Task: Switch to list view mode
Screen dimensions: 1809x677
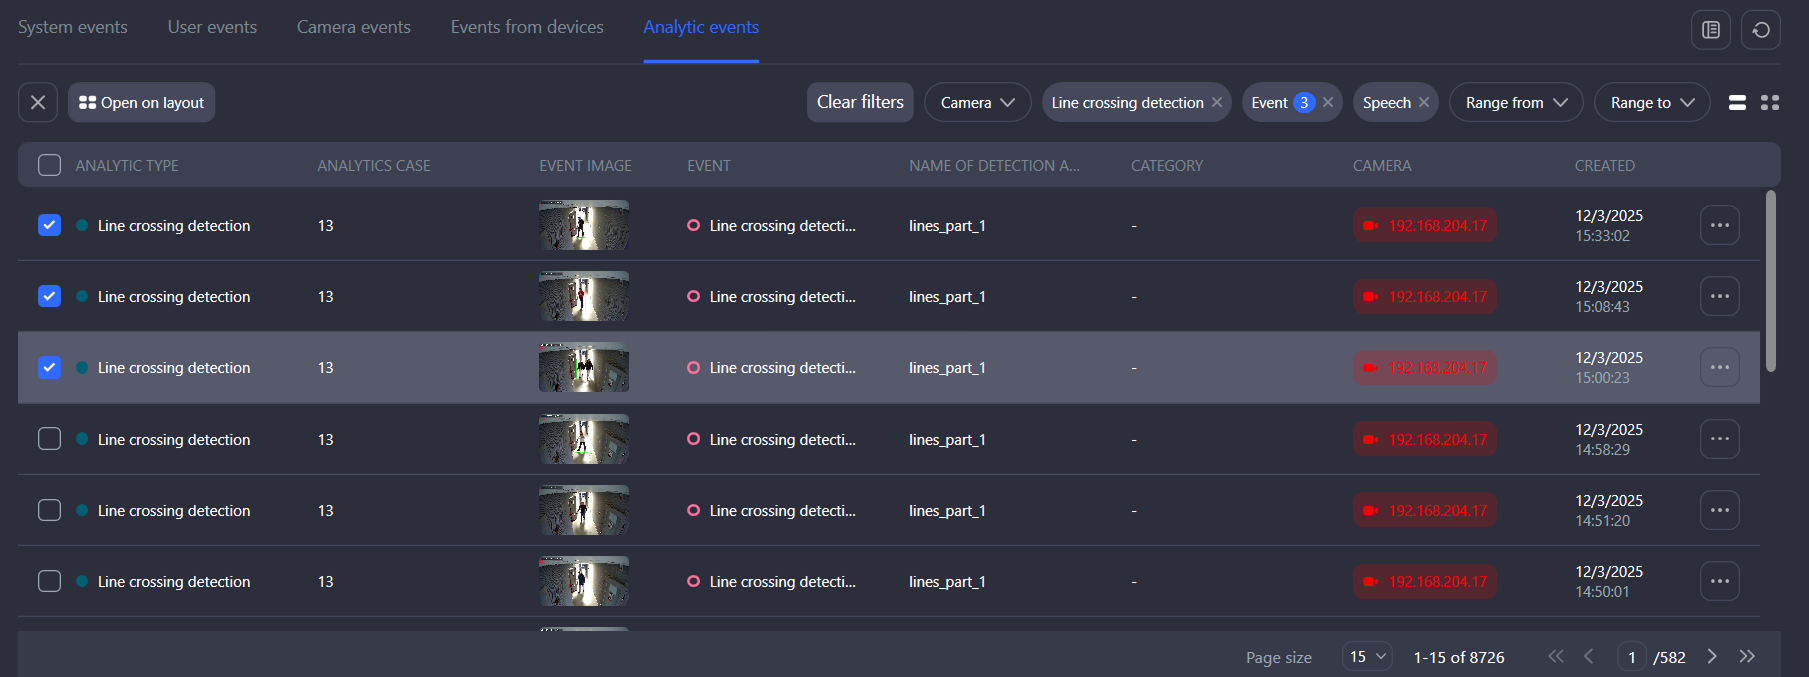Action: coord(1737,103)
